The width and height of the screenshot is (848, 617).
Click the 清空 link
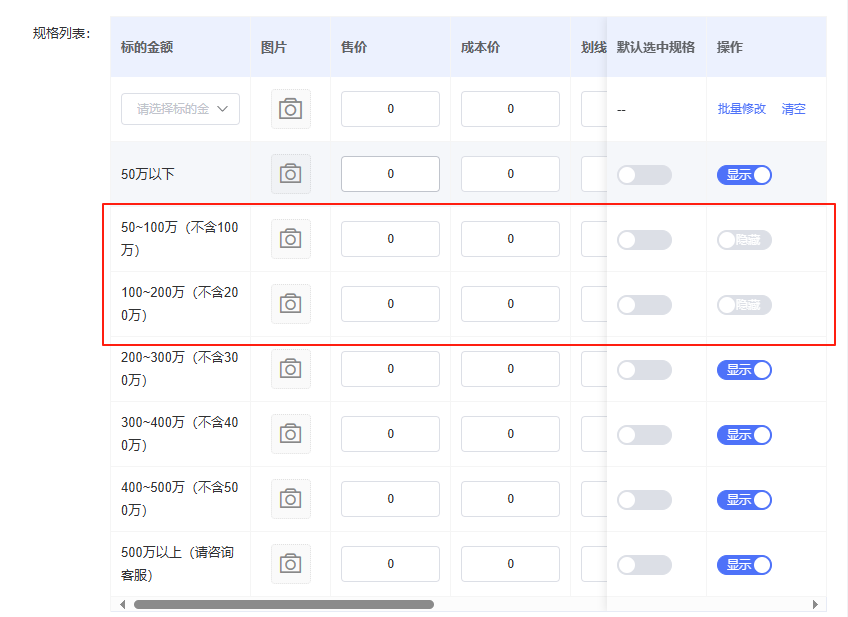(793, 109)
